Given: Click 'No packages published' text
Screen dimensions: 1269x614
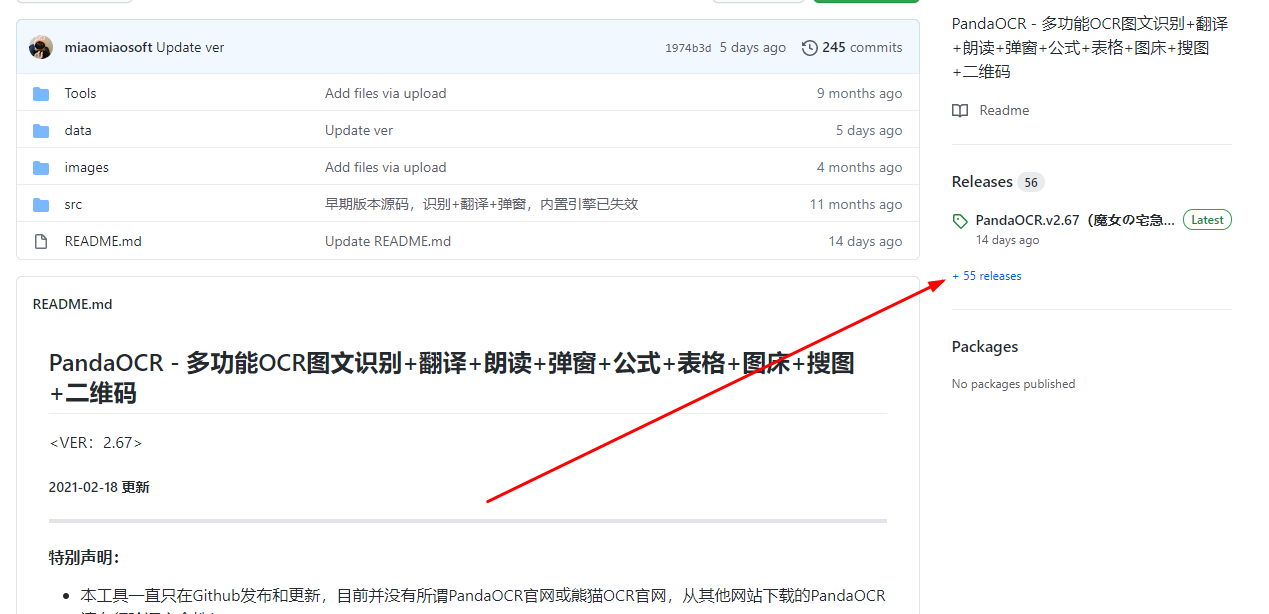Looking at the screenshot, I should (x=1013, y=384).
